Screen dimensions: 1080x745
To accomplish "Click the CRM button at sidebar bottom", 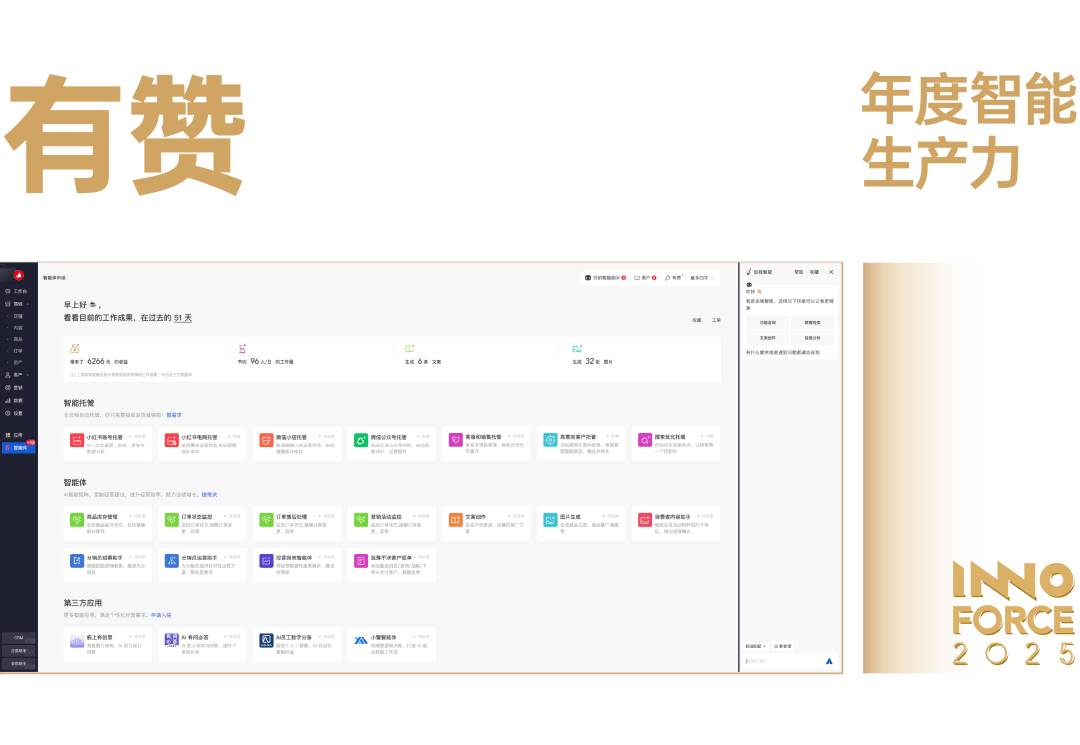I will pyautogui.click(x=18, y=637).
